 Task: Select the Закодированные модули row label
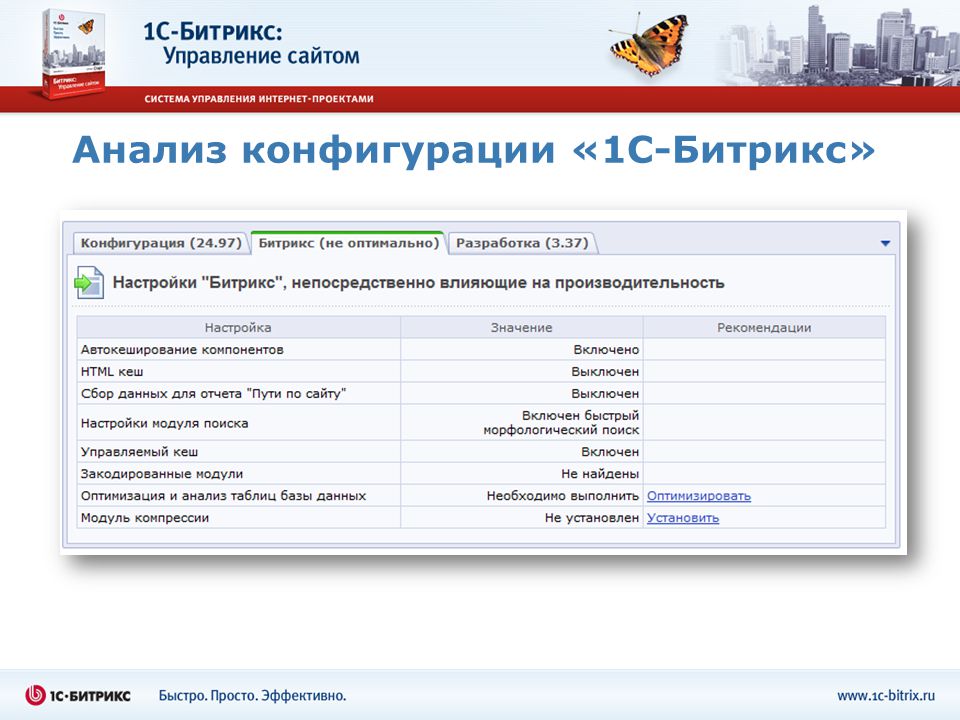[162, 474]
